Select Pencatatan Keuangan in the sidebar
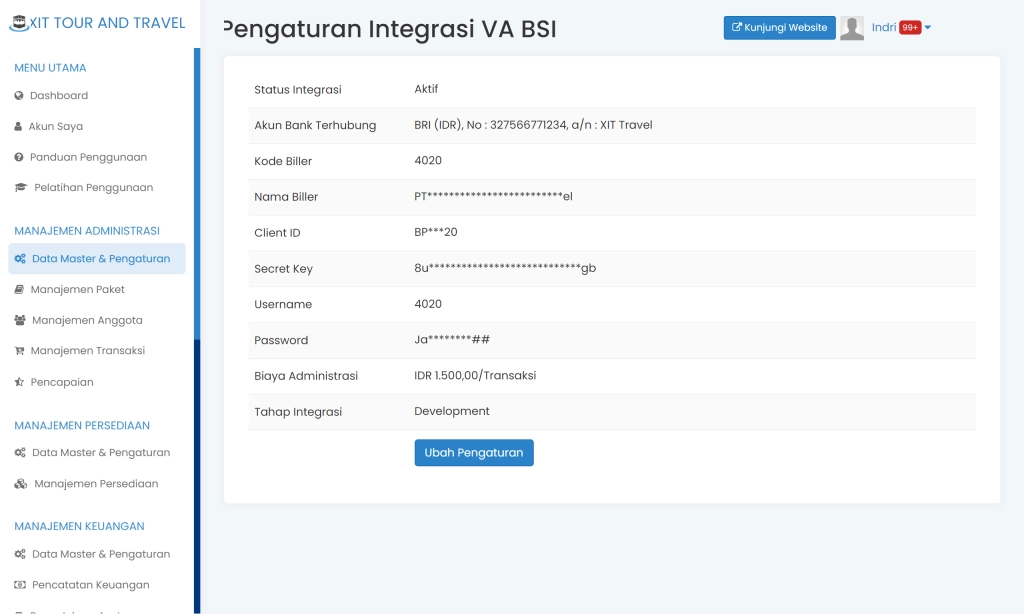The width and height of the screenshot is (1024, 614). [92, 584]
